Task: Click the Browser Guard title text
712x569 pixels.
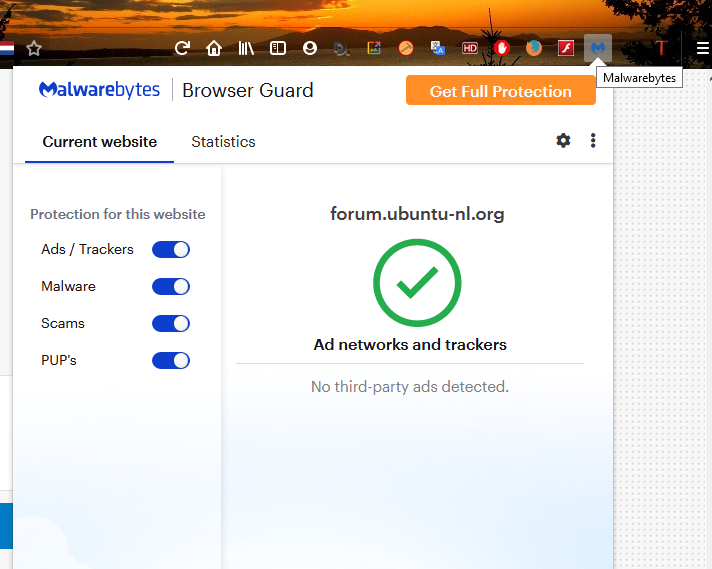Action: click(248, 90)
